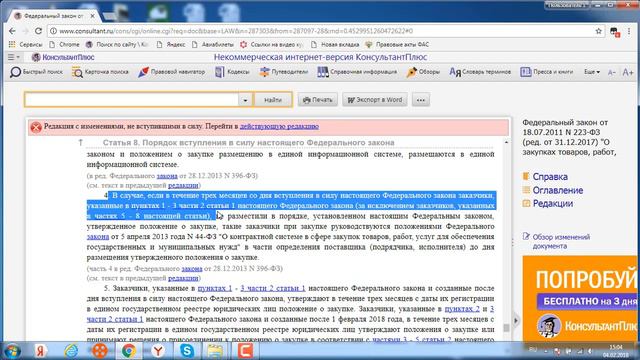Viewport: 640px width, 360px height.
Task: Decrease font size with A- button
Action: [611, 72]
